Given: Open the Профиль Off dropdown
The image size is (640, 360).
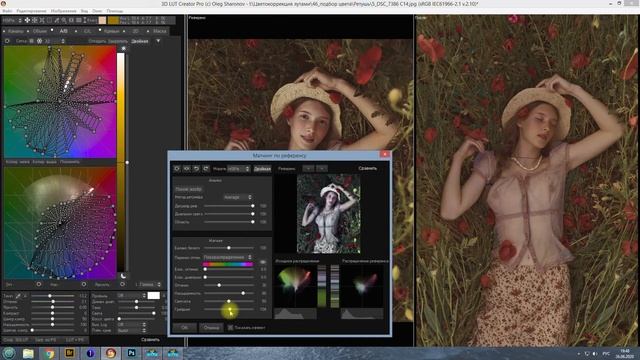Looking at the screenshot, I should (x=131, y=296).
